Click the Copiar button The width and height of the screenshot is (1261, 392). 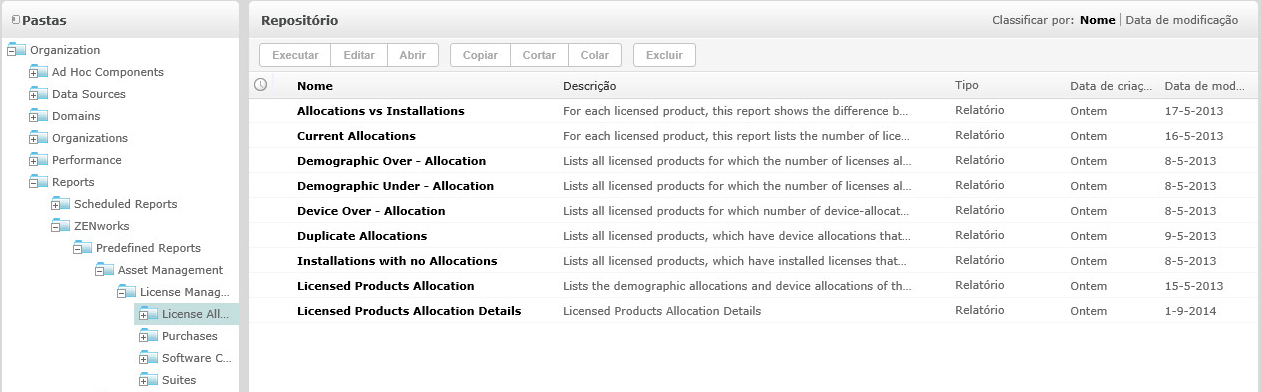(x=480, y=55)
